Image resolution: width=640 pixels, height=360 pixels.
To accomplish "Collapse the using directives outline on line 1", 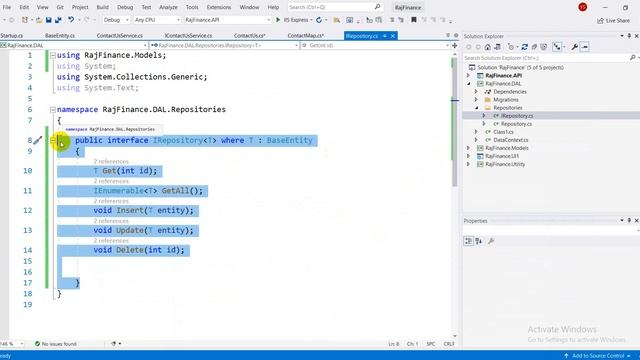I will click(53, 56).
